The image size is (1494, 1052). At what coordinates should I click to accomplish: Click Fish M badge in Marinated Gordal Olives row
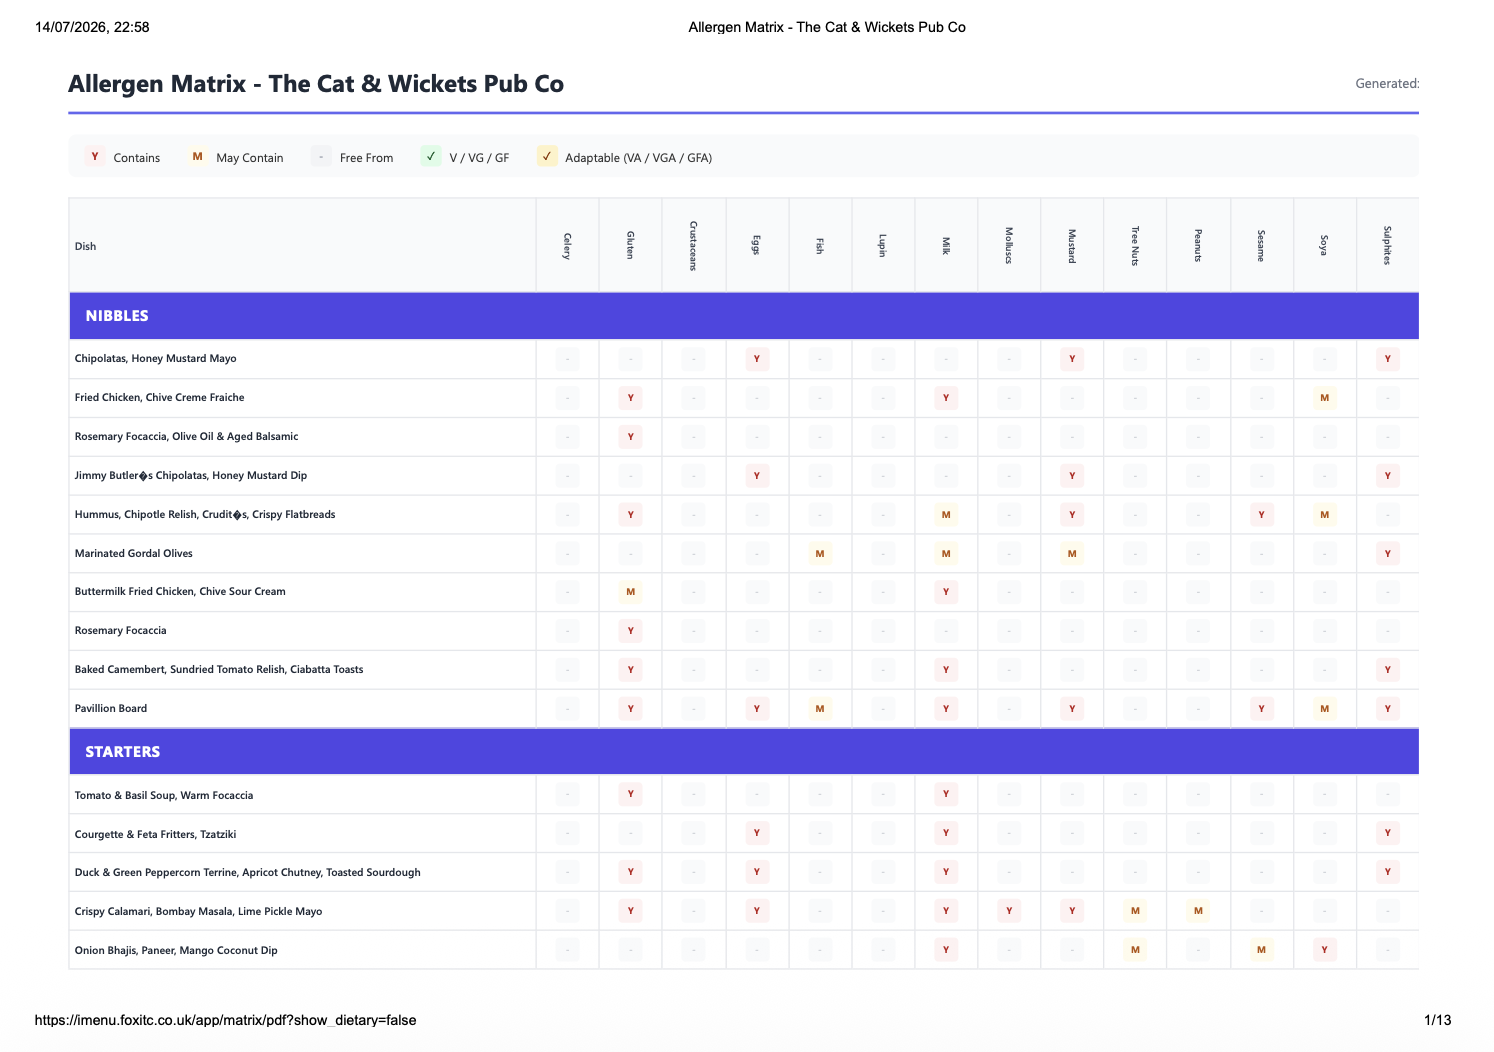click(820, 554)
